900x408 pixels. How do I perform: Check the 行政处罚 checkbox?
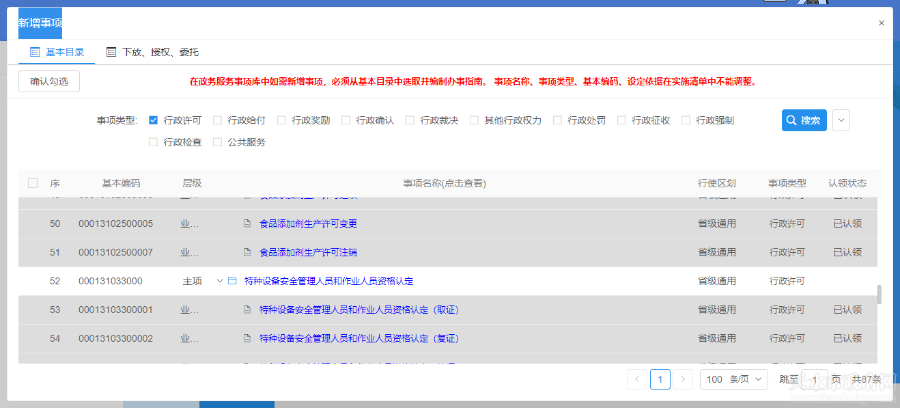558,120
